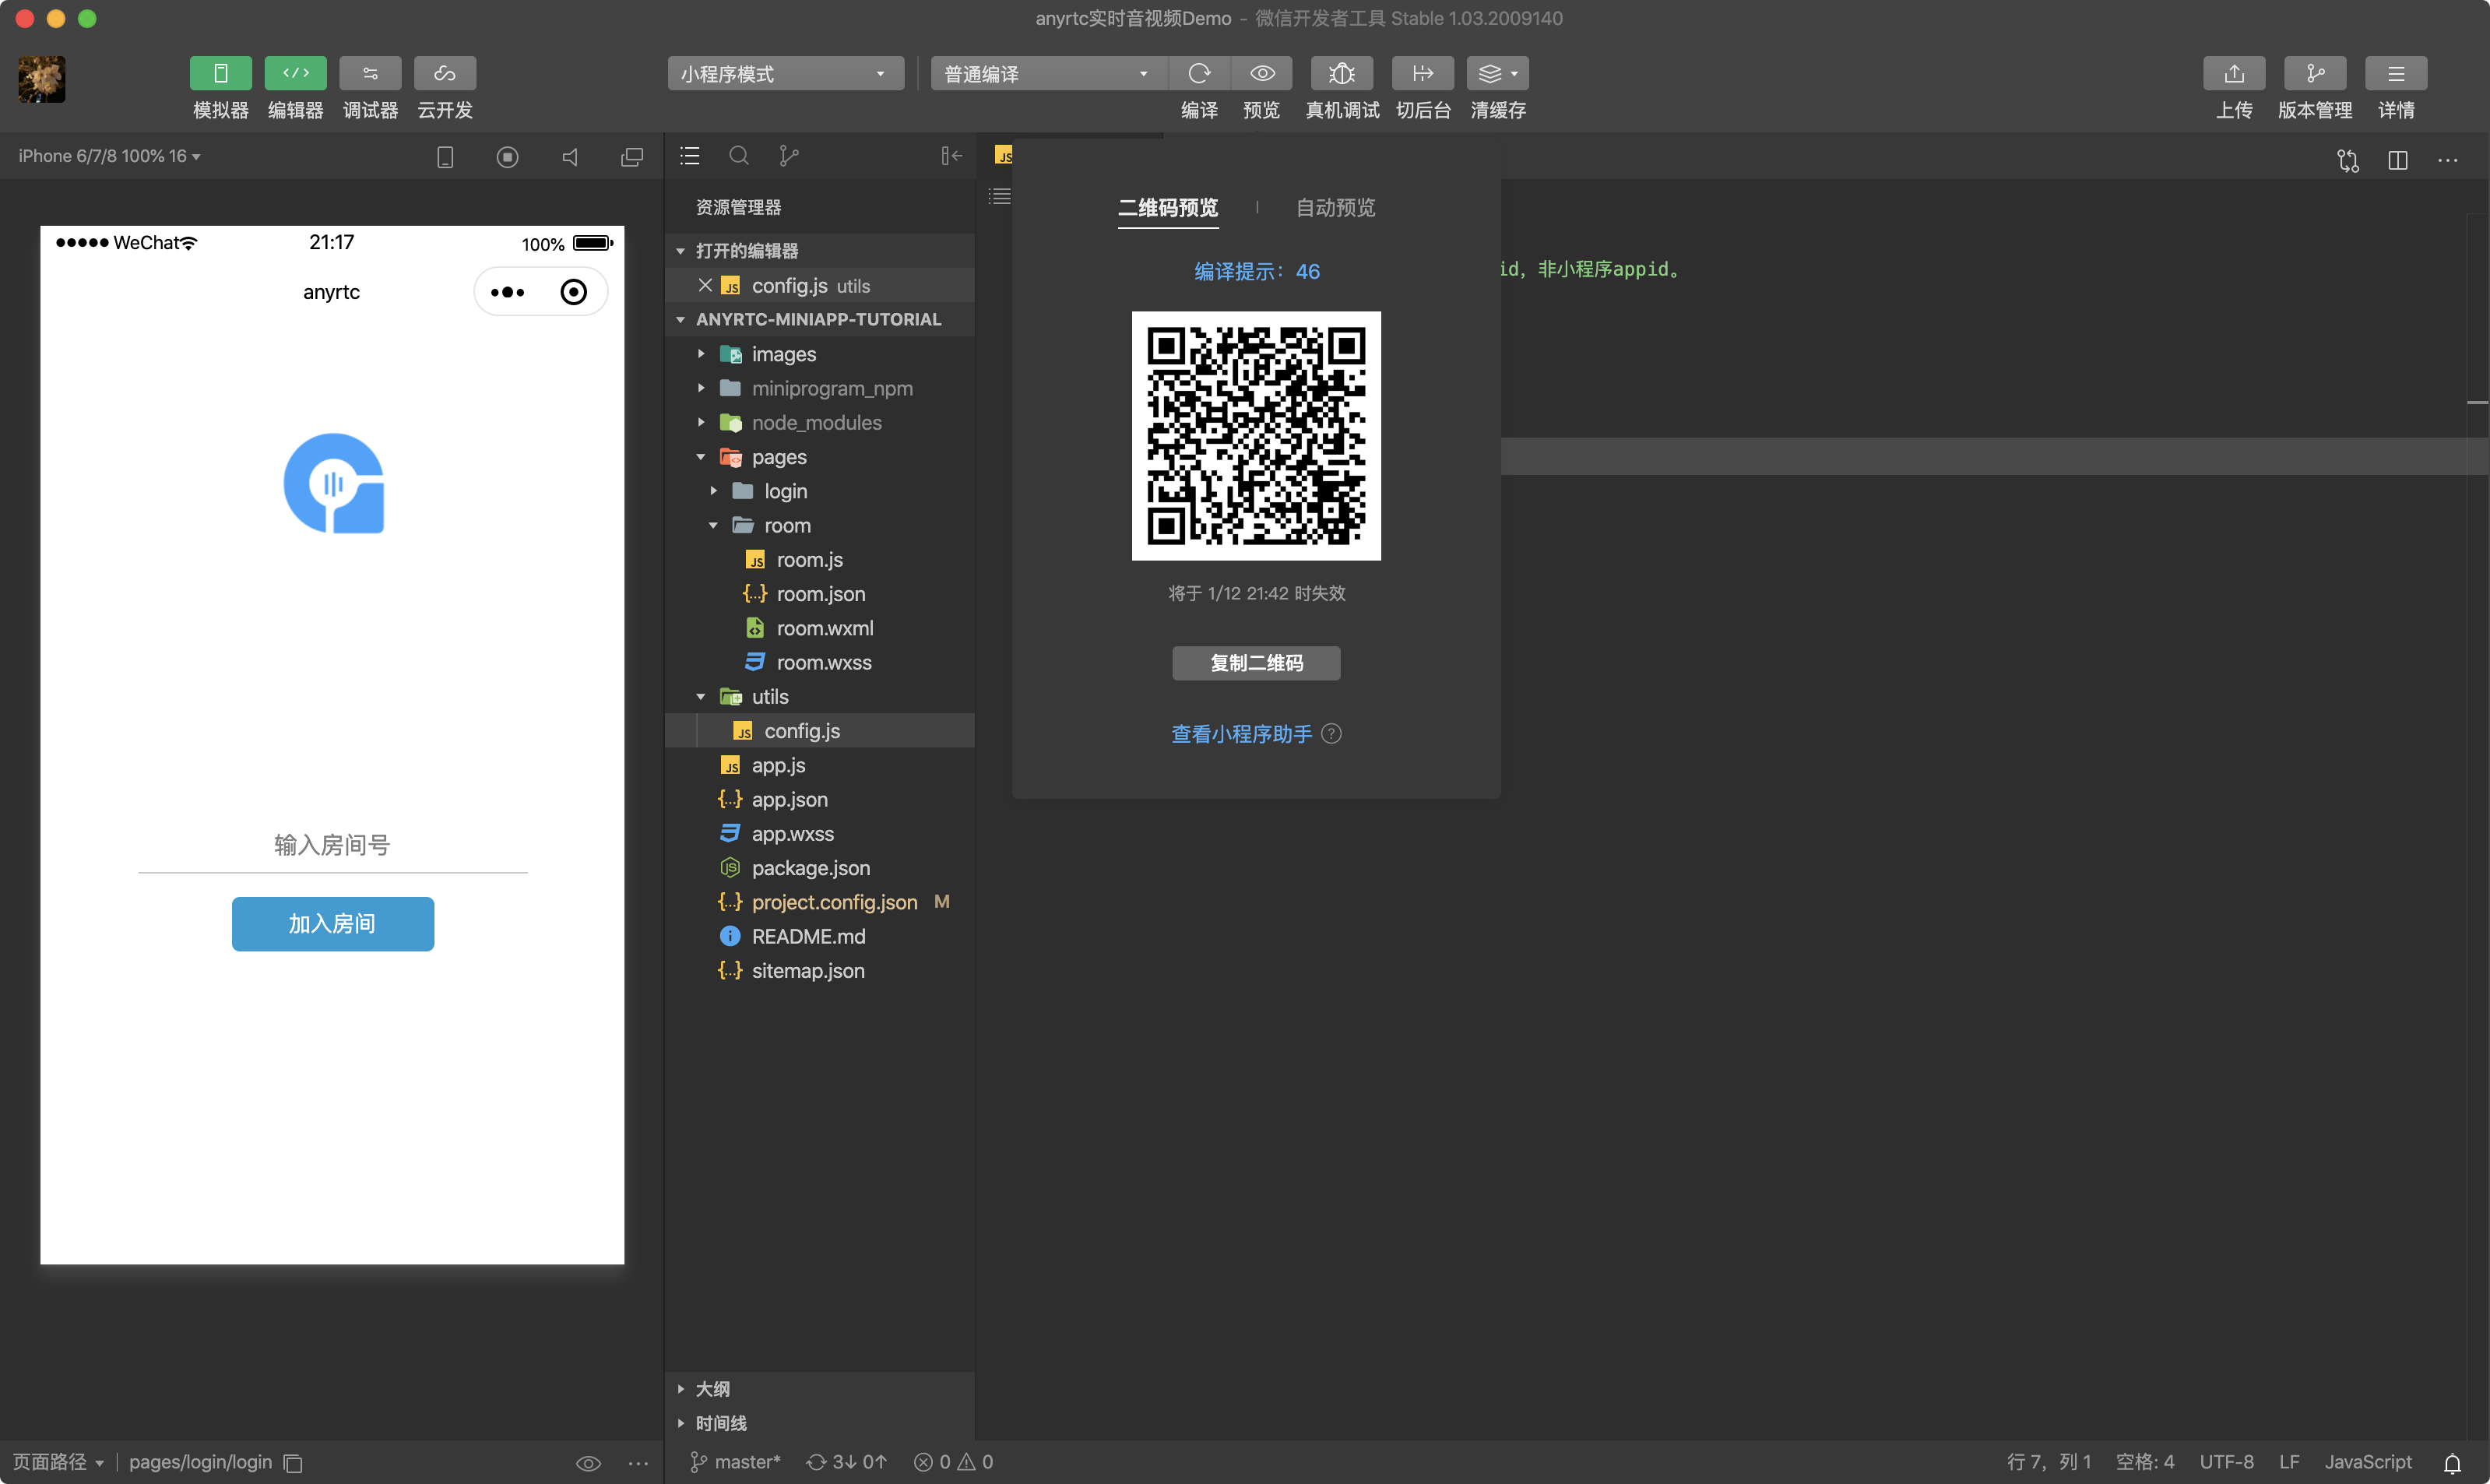Click the upload icon
Screen dimensions: 2490x1484
tap(2234, 73)
